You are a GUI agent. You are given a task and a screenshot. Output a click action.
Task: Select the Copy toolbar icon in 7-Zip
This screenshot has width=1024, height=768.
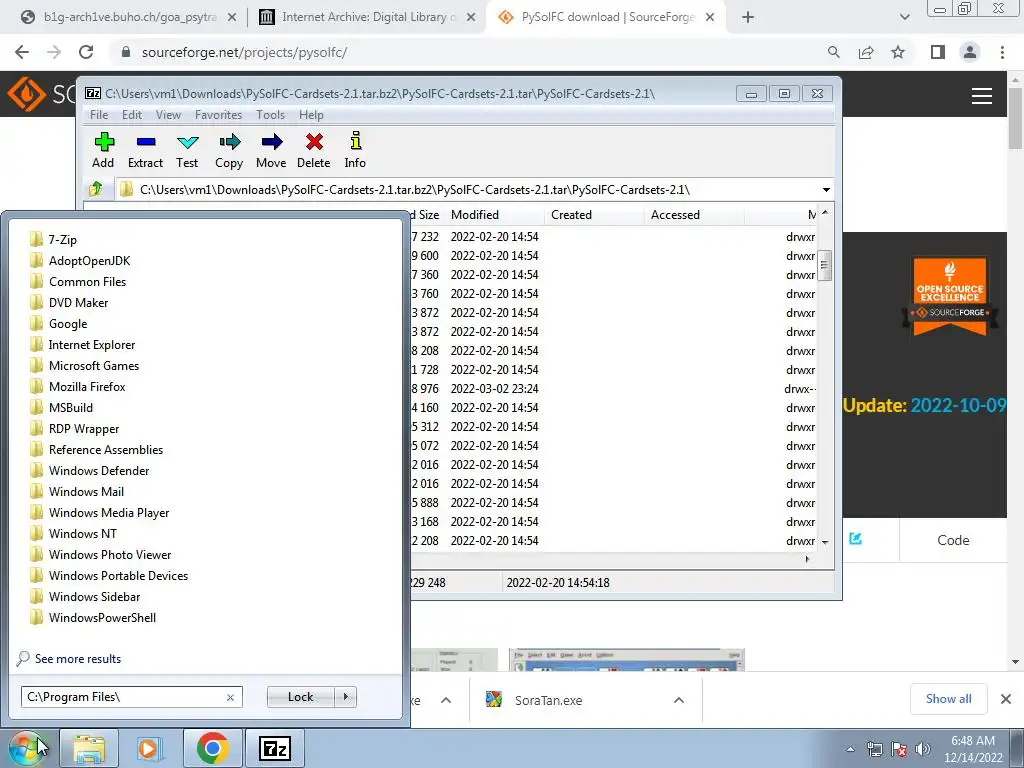tap(229, 150)
